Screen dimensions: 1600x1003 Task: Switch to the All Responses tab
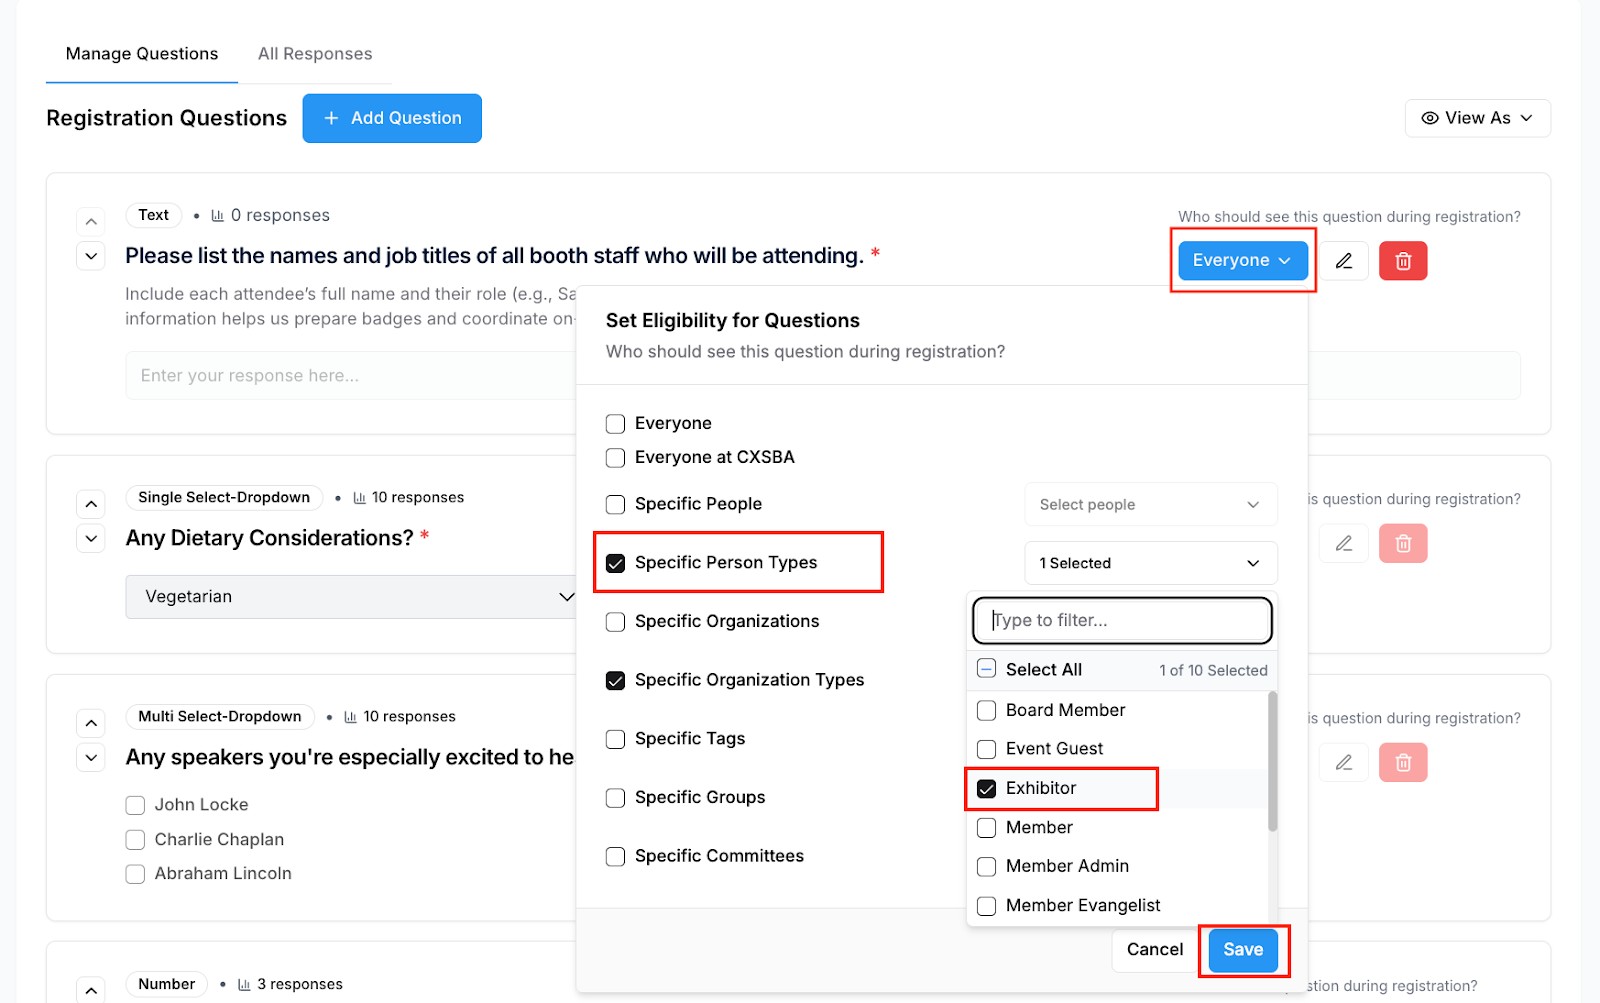click(315, 54)
